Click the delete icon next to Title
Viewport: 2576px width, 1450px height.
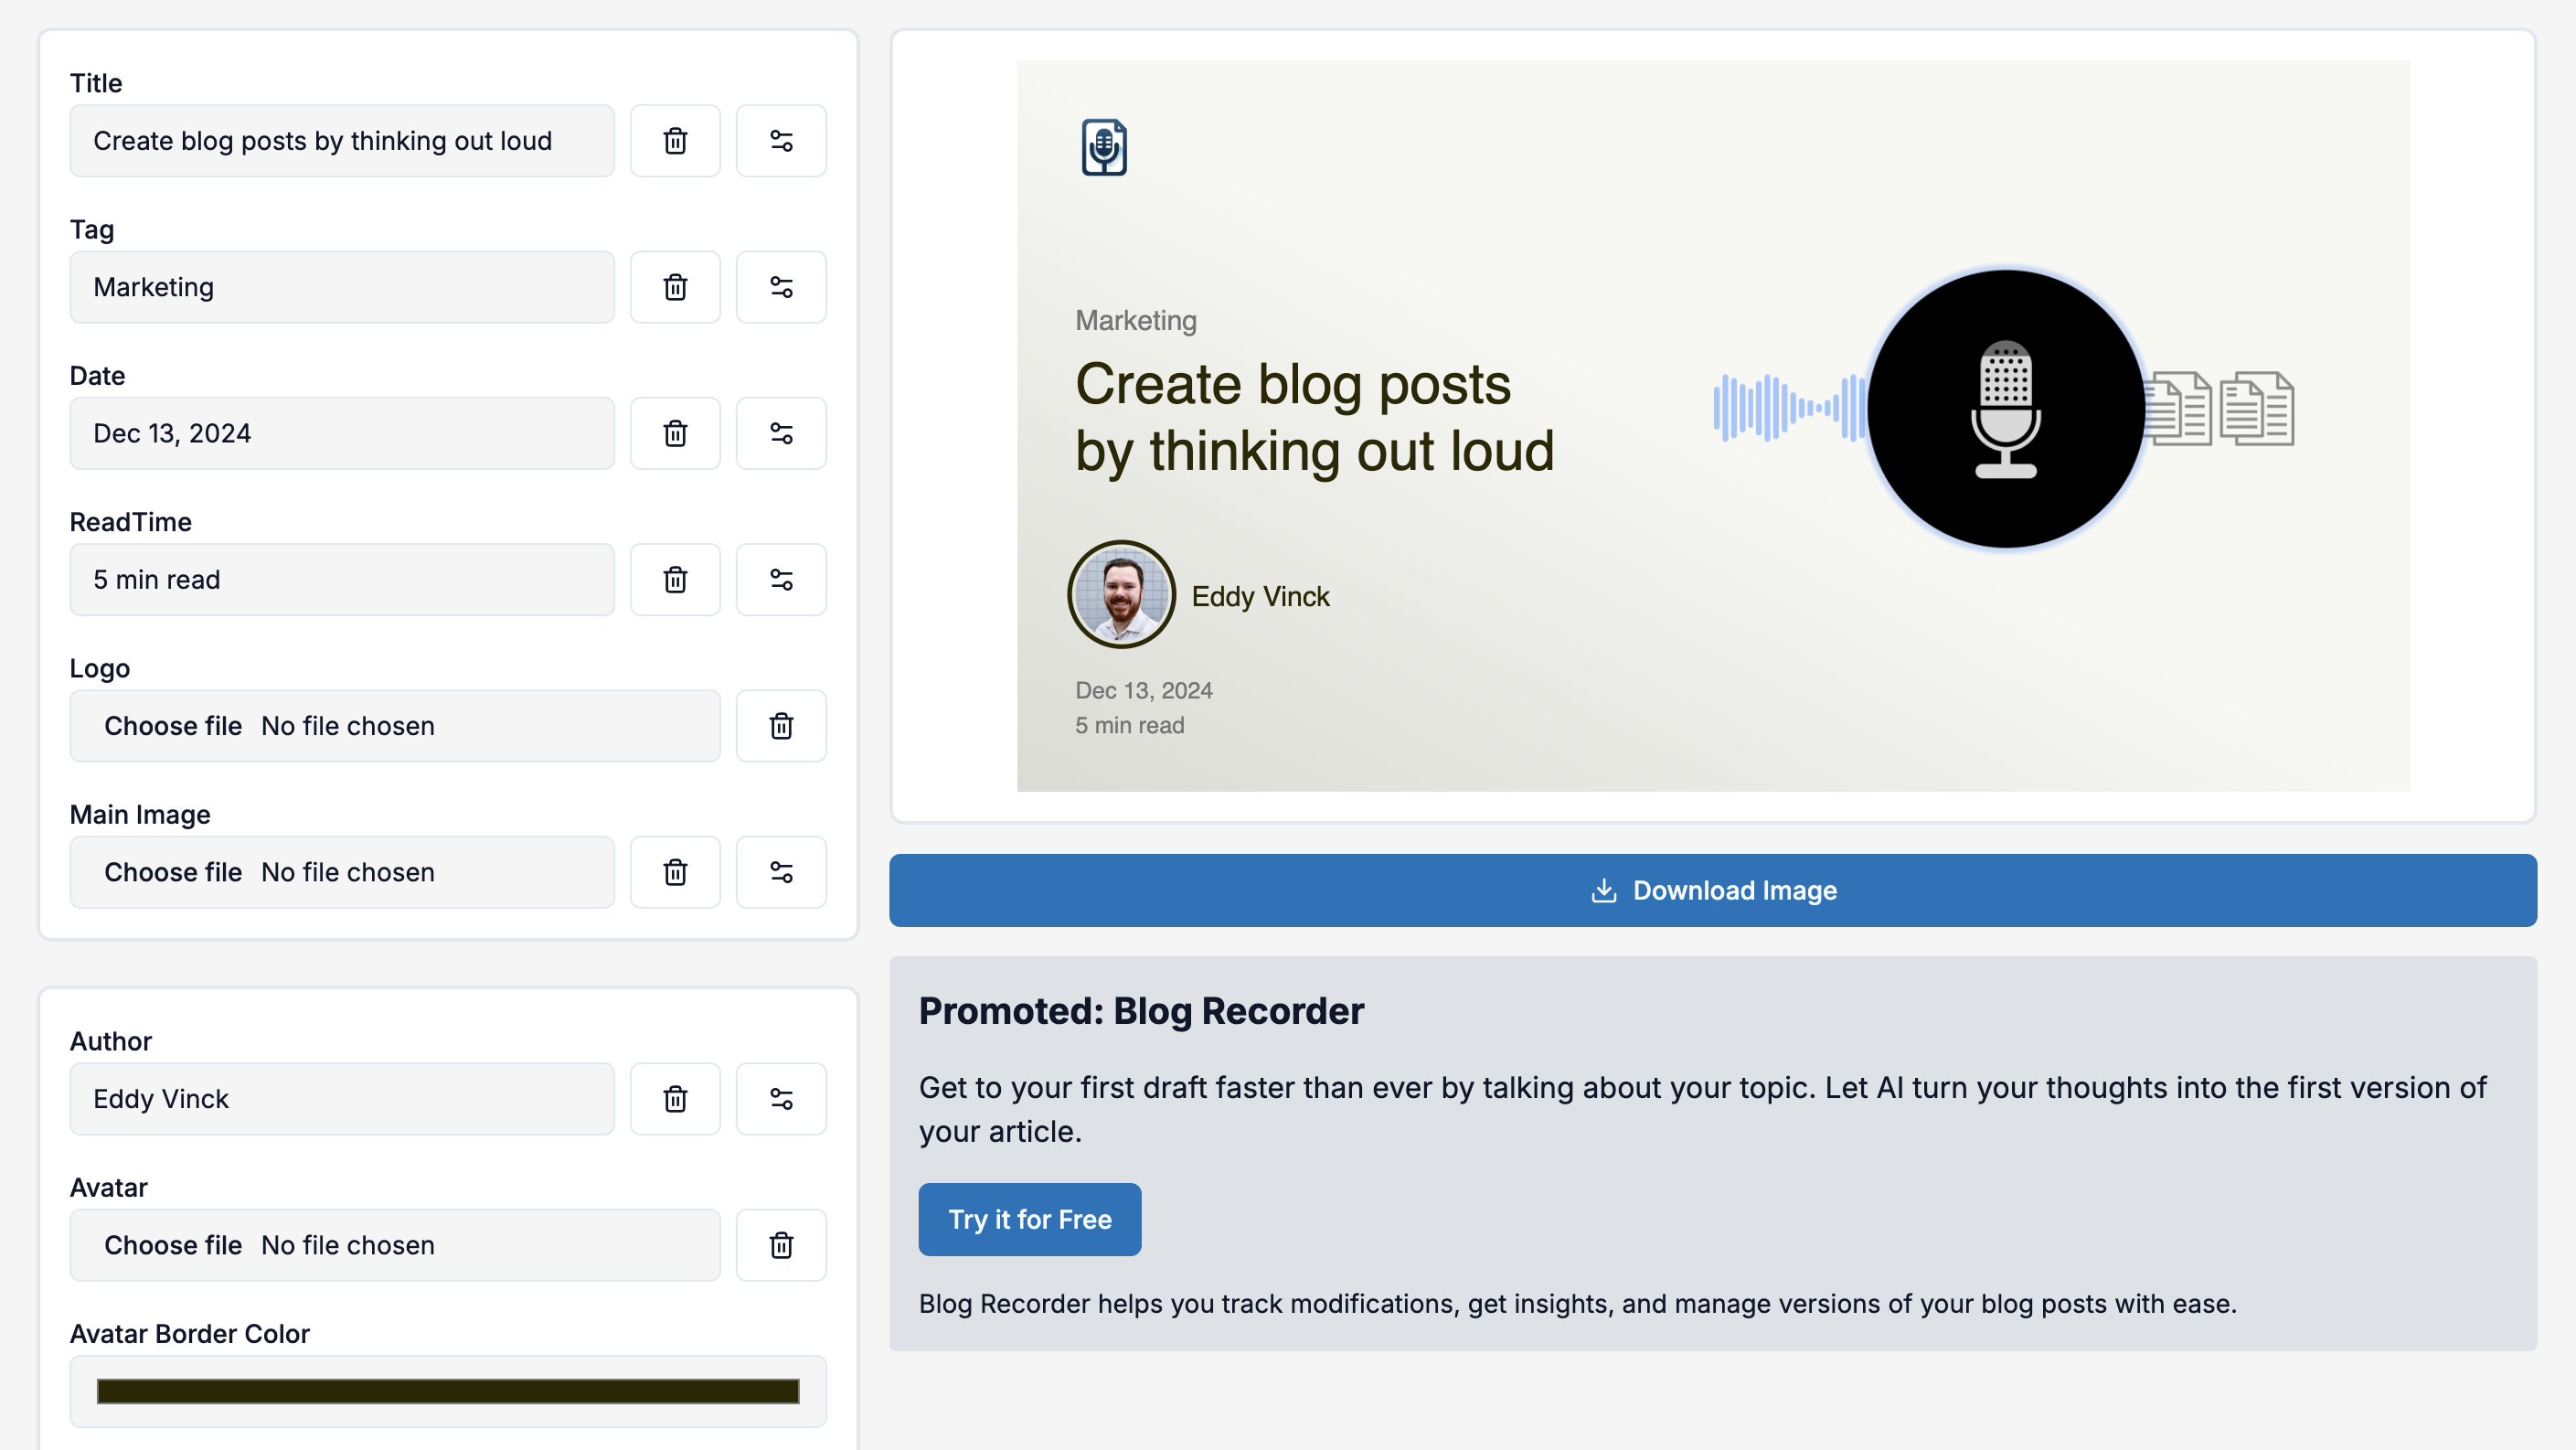(x=676, y=140)
